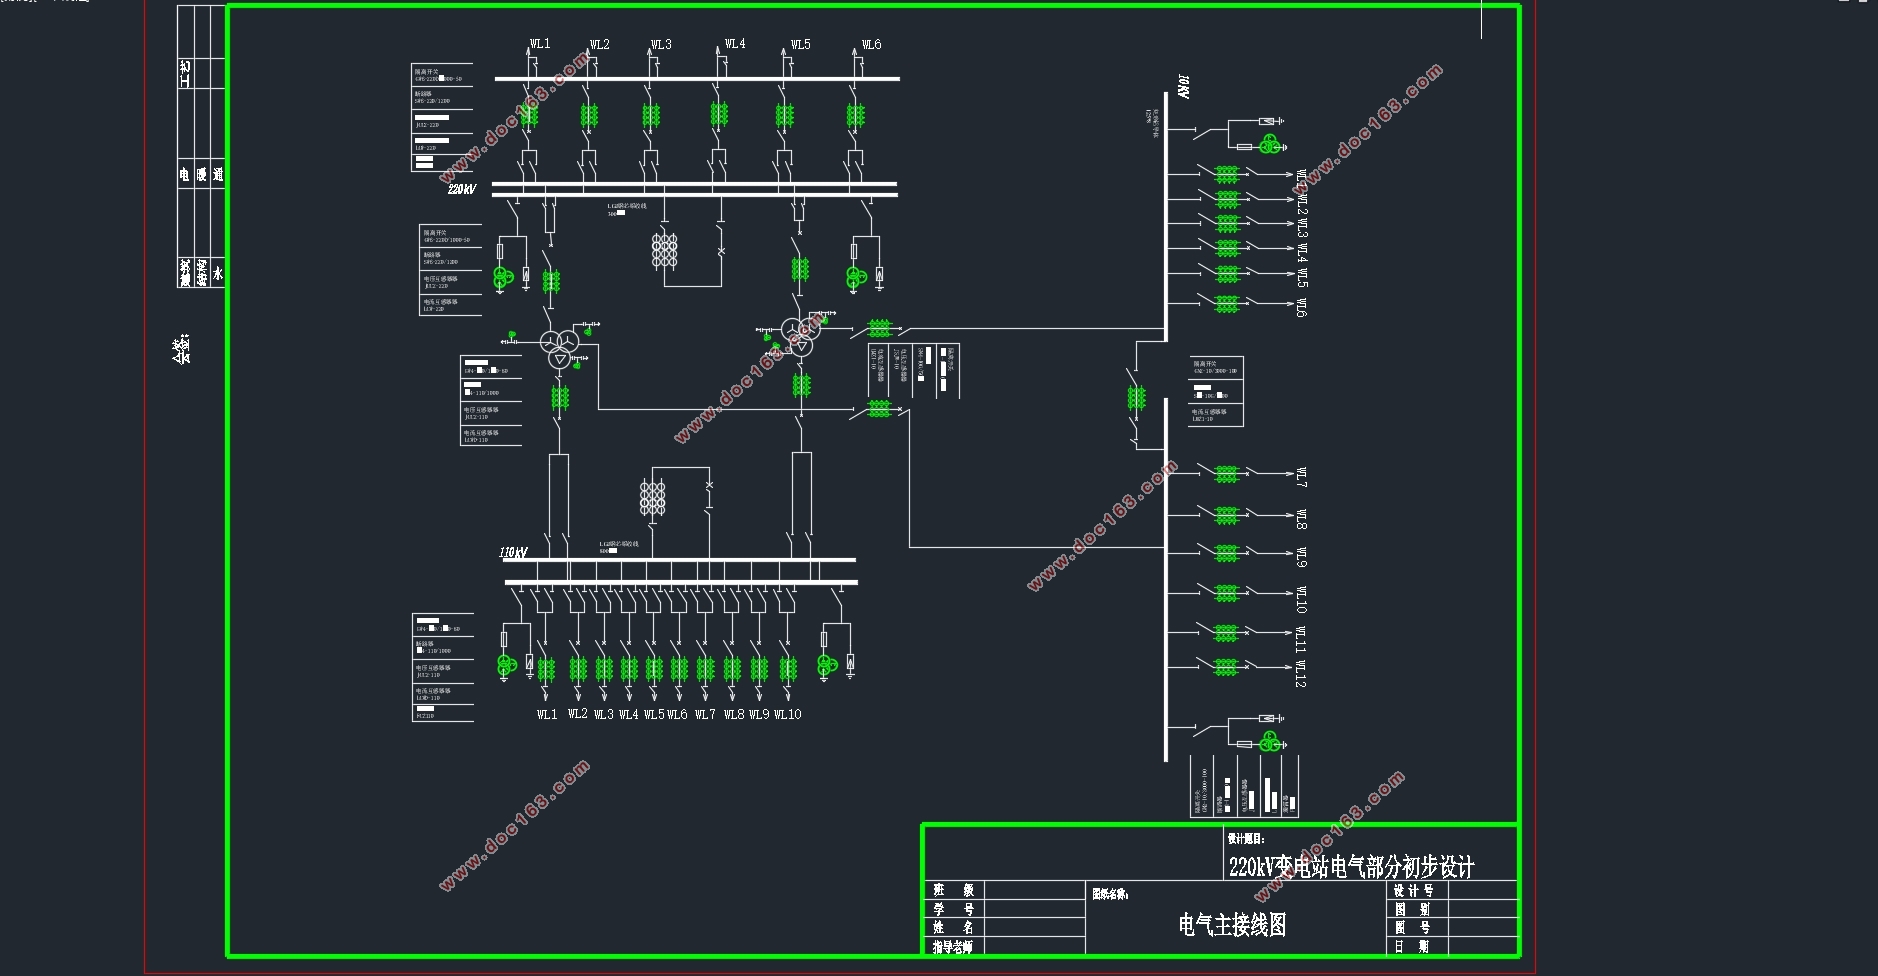
Task: Select the WL5 label above the 220kV lines
Action: coord(800,44)
